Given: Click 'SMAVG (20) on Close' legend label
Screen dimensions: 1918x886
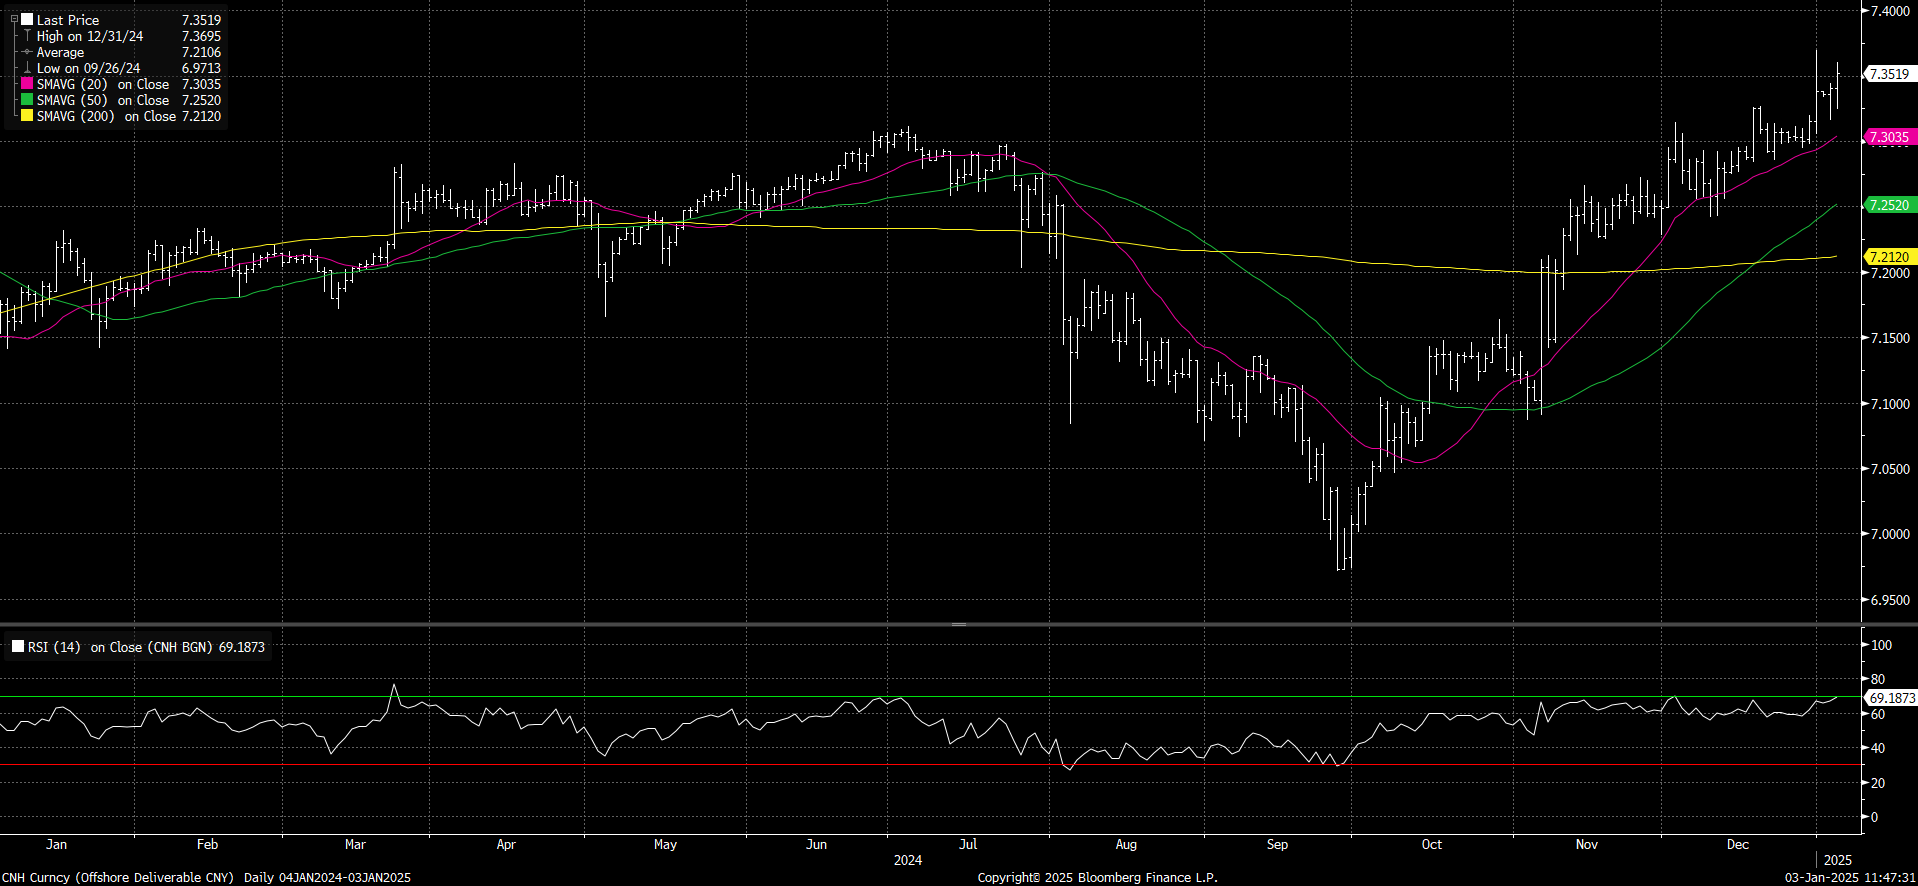Looking at the screenshot, I should click(x=103, y=84).
